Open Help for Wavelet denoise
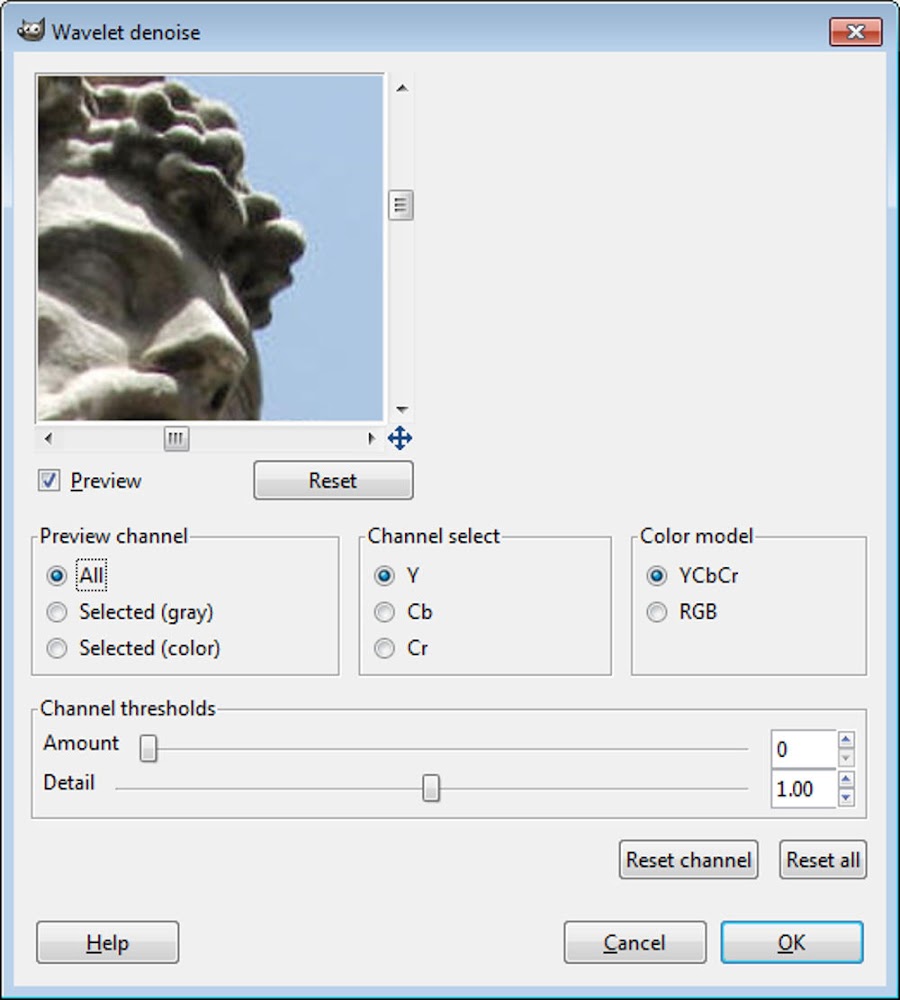The width and height of the screenshot is (900, 1000). [x=107, y=943]
